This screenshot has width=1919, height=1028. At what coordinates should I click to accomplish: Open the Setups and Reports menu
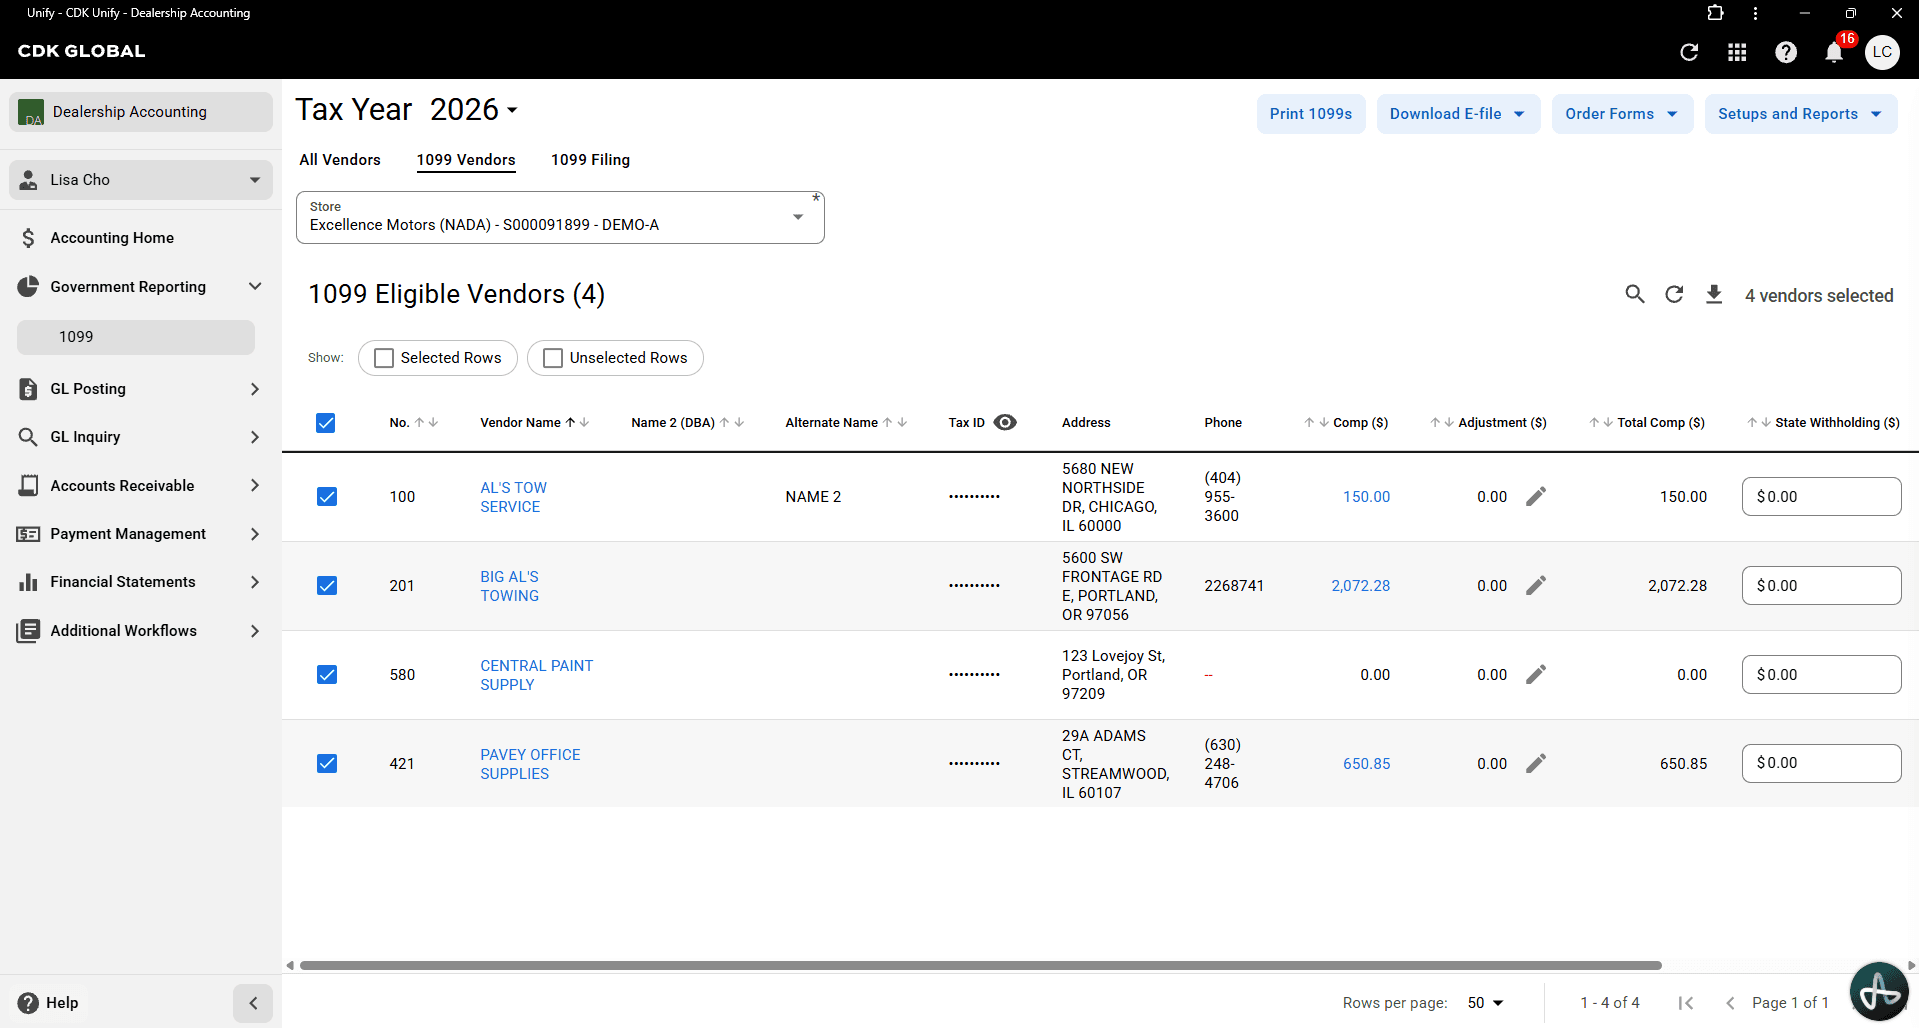[1800, 114]
